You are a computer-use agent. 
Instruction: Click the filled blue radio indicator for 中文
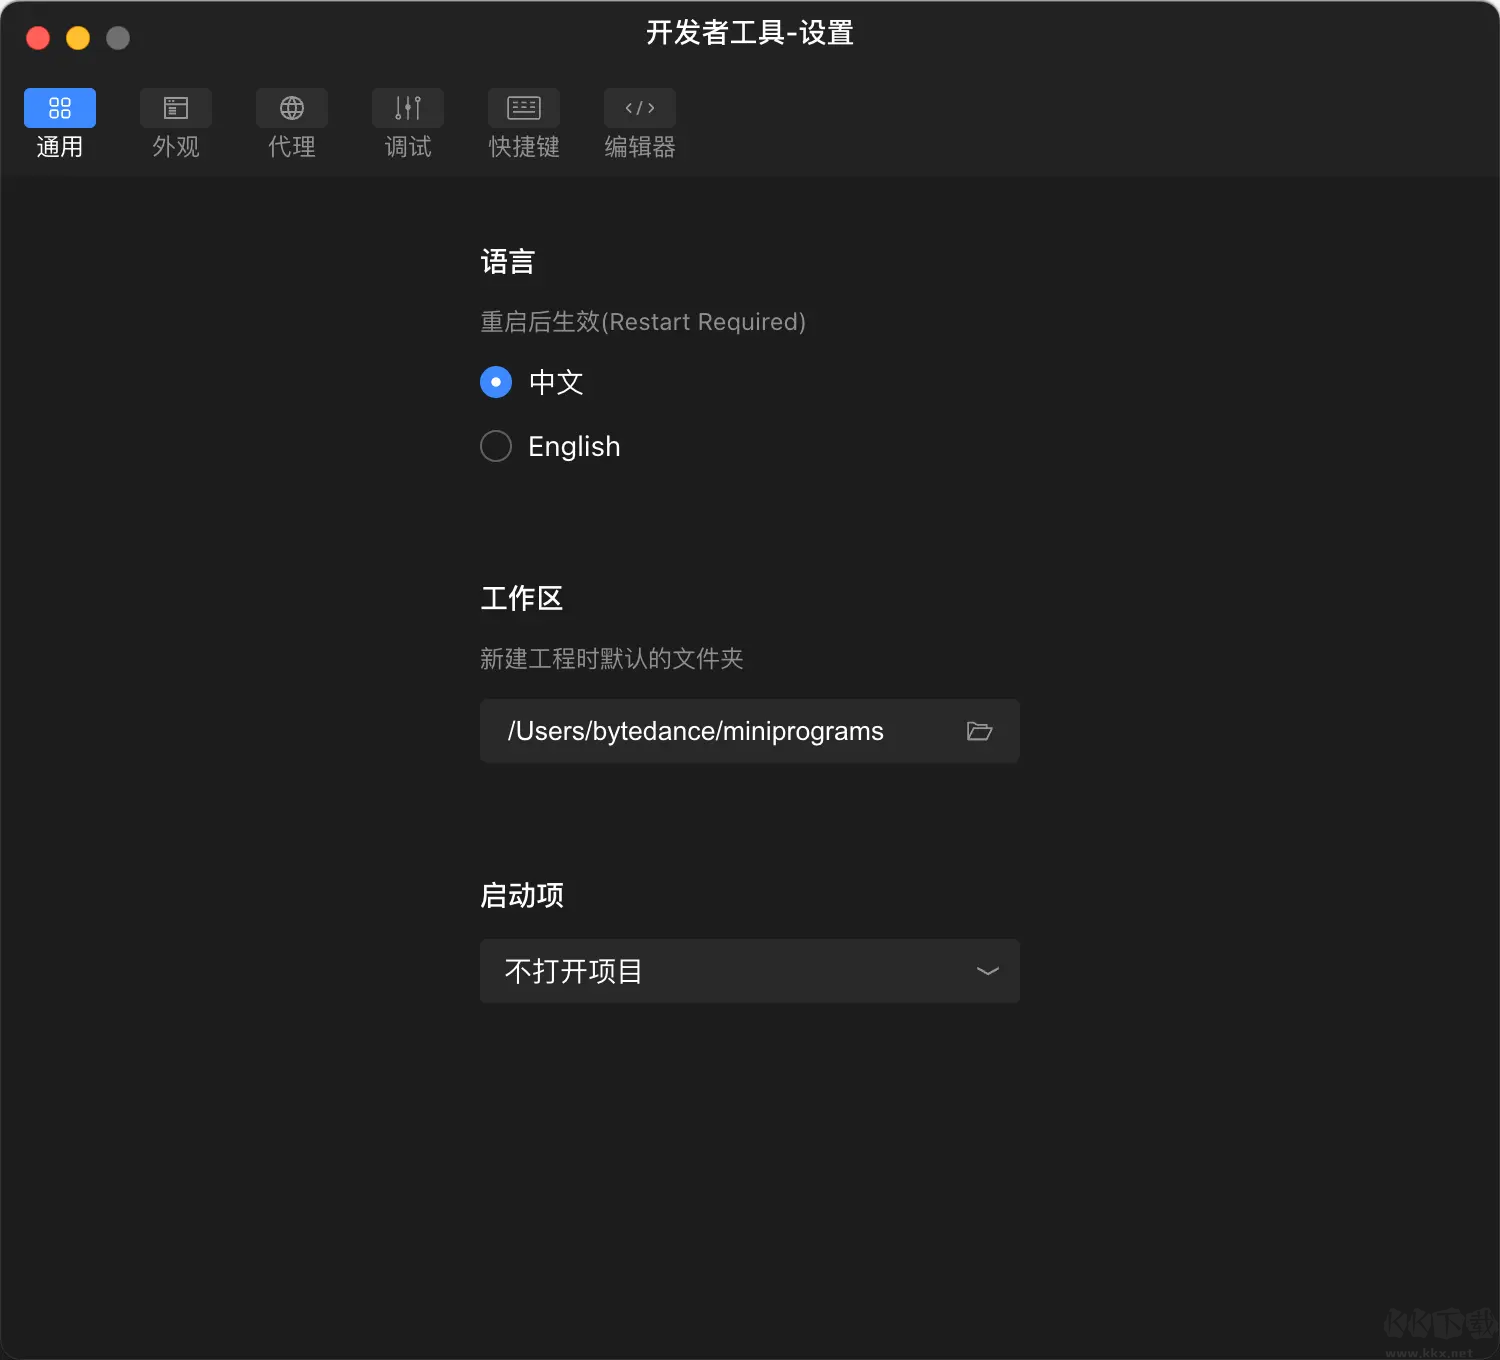pos(495,382)
